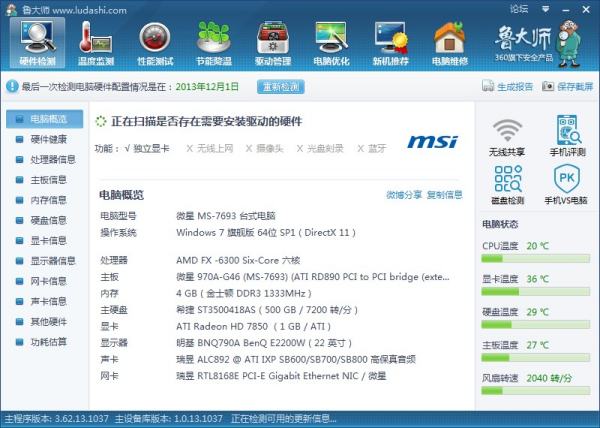Open 手机评测 phone benchmark
The image size is (600, 428).
point(567,135)
